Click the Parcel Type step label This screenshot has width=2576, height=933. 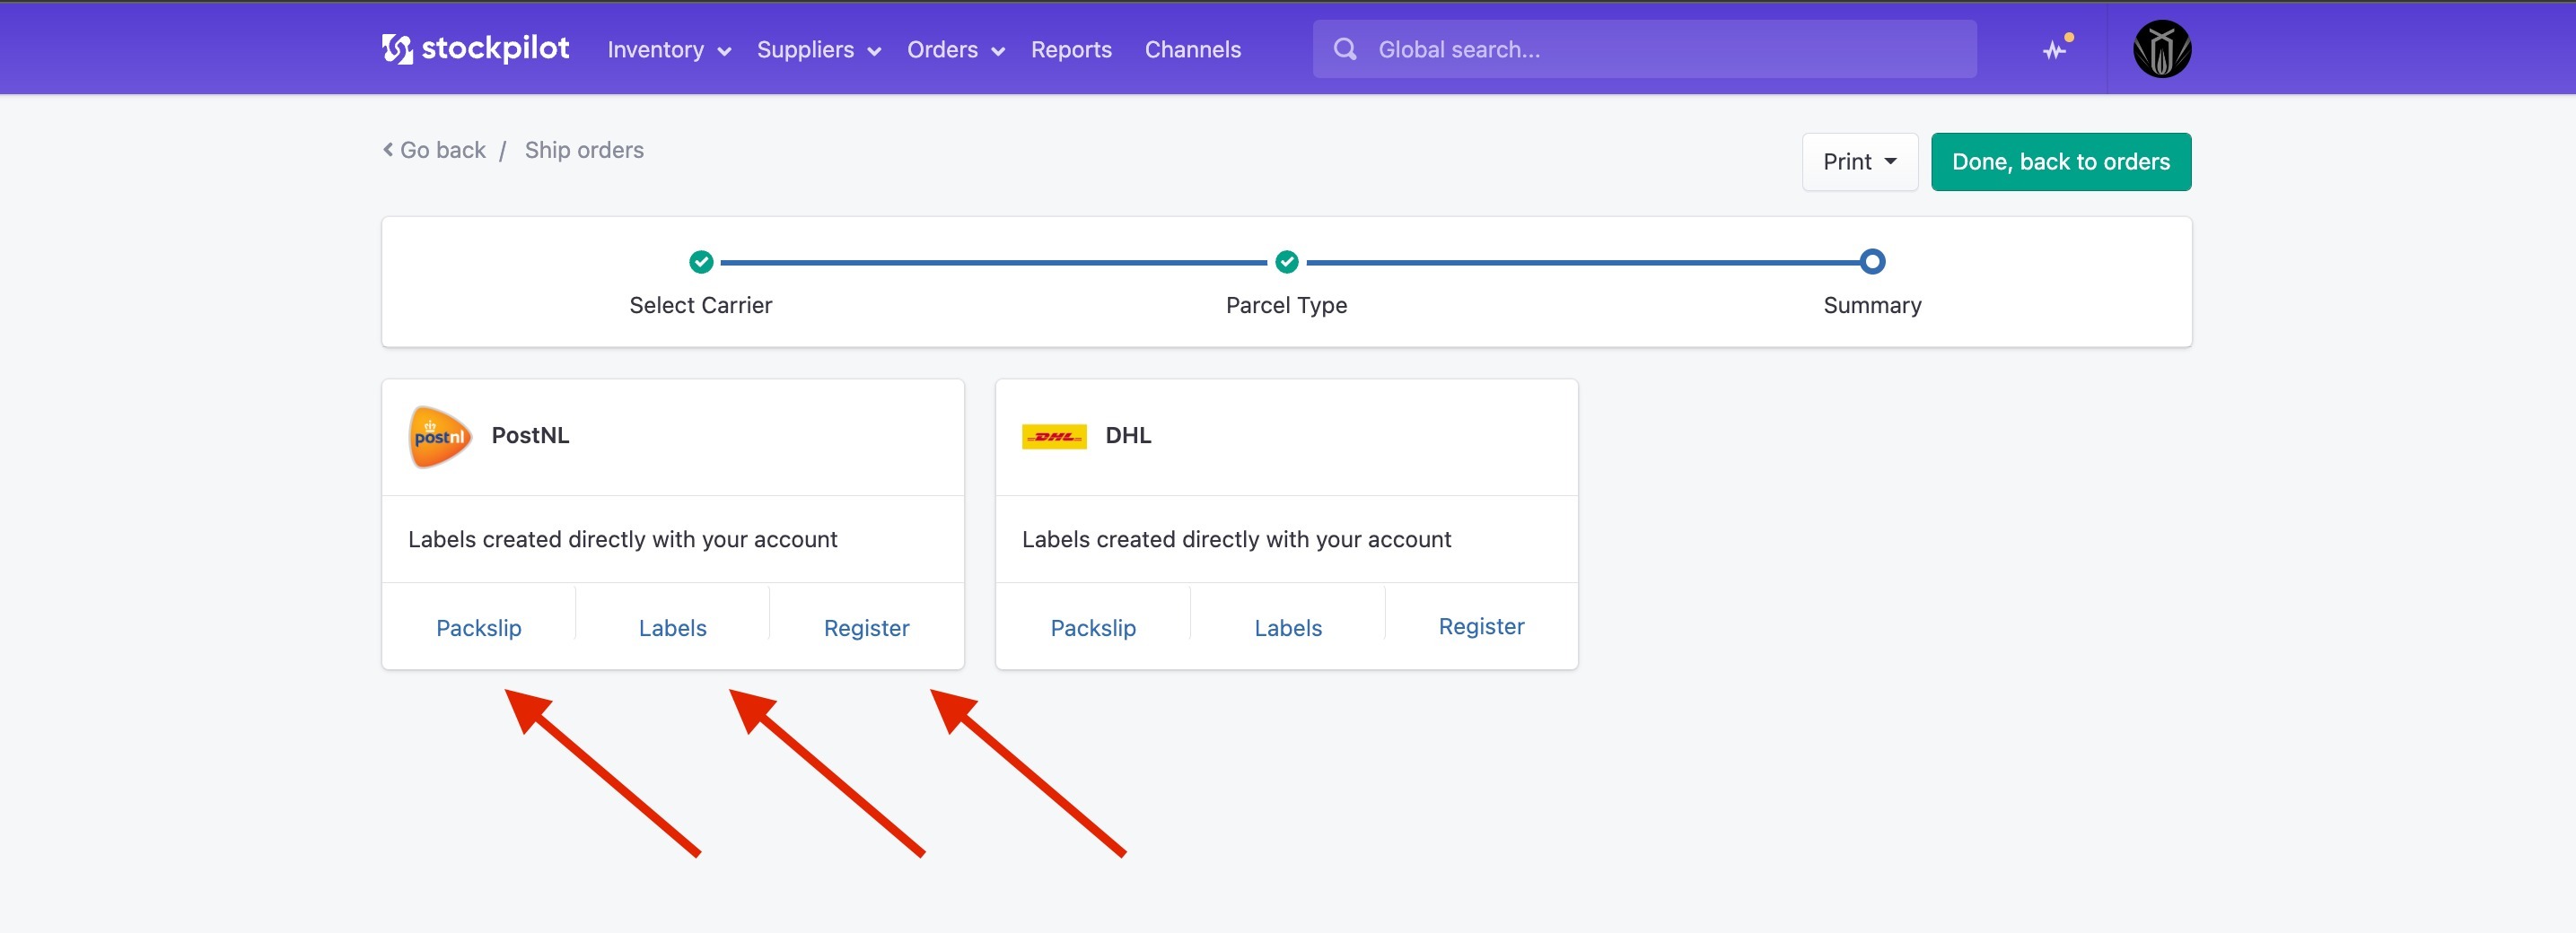(x=1286, y=305)
